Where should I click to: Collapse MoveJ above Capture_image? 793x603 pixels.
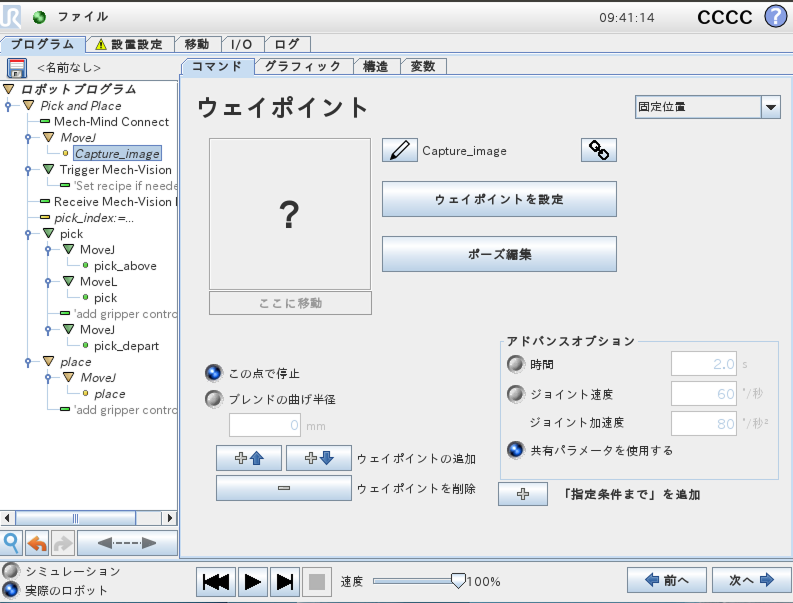[x=49, y=137]
